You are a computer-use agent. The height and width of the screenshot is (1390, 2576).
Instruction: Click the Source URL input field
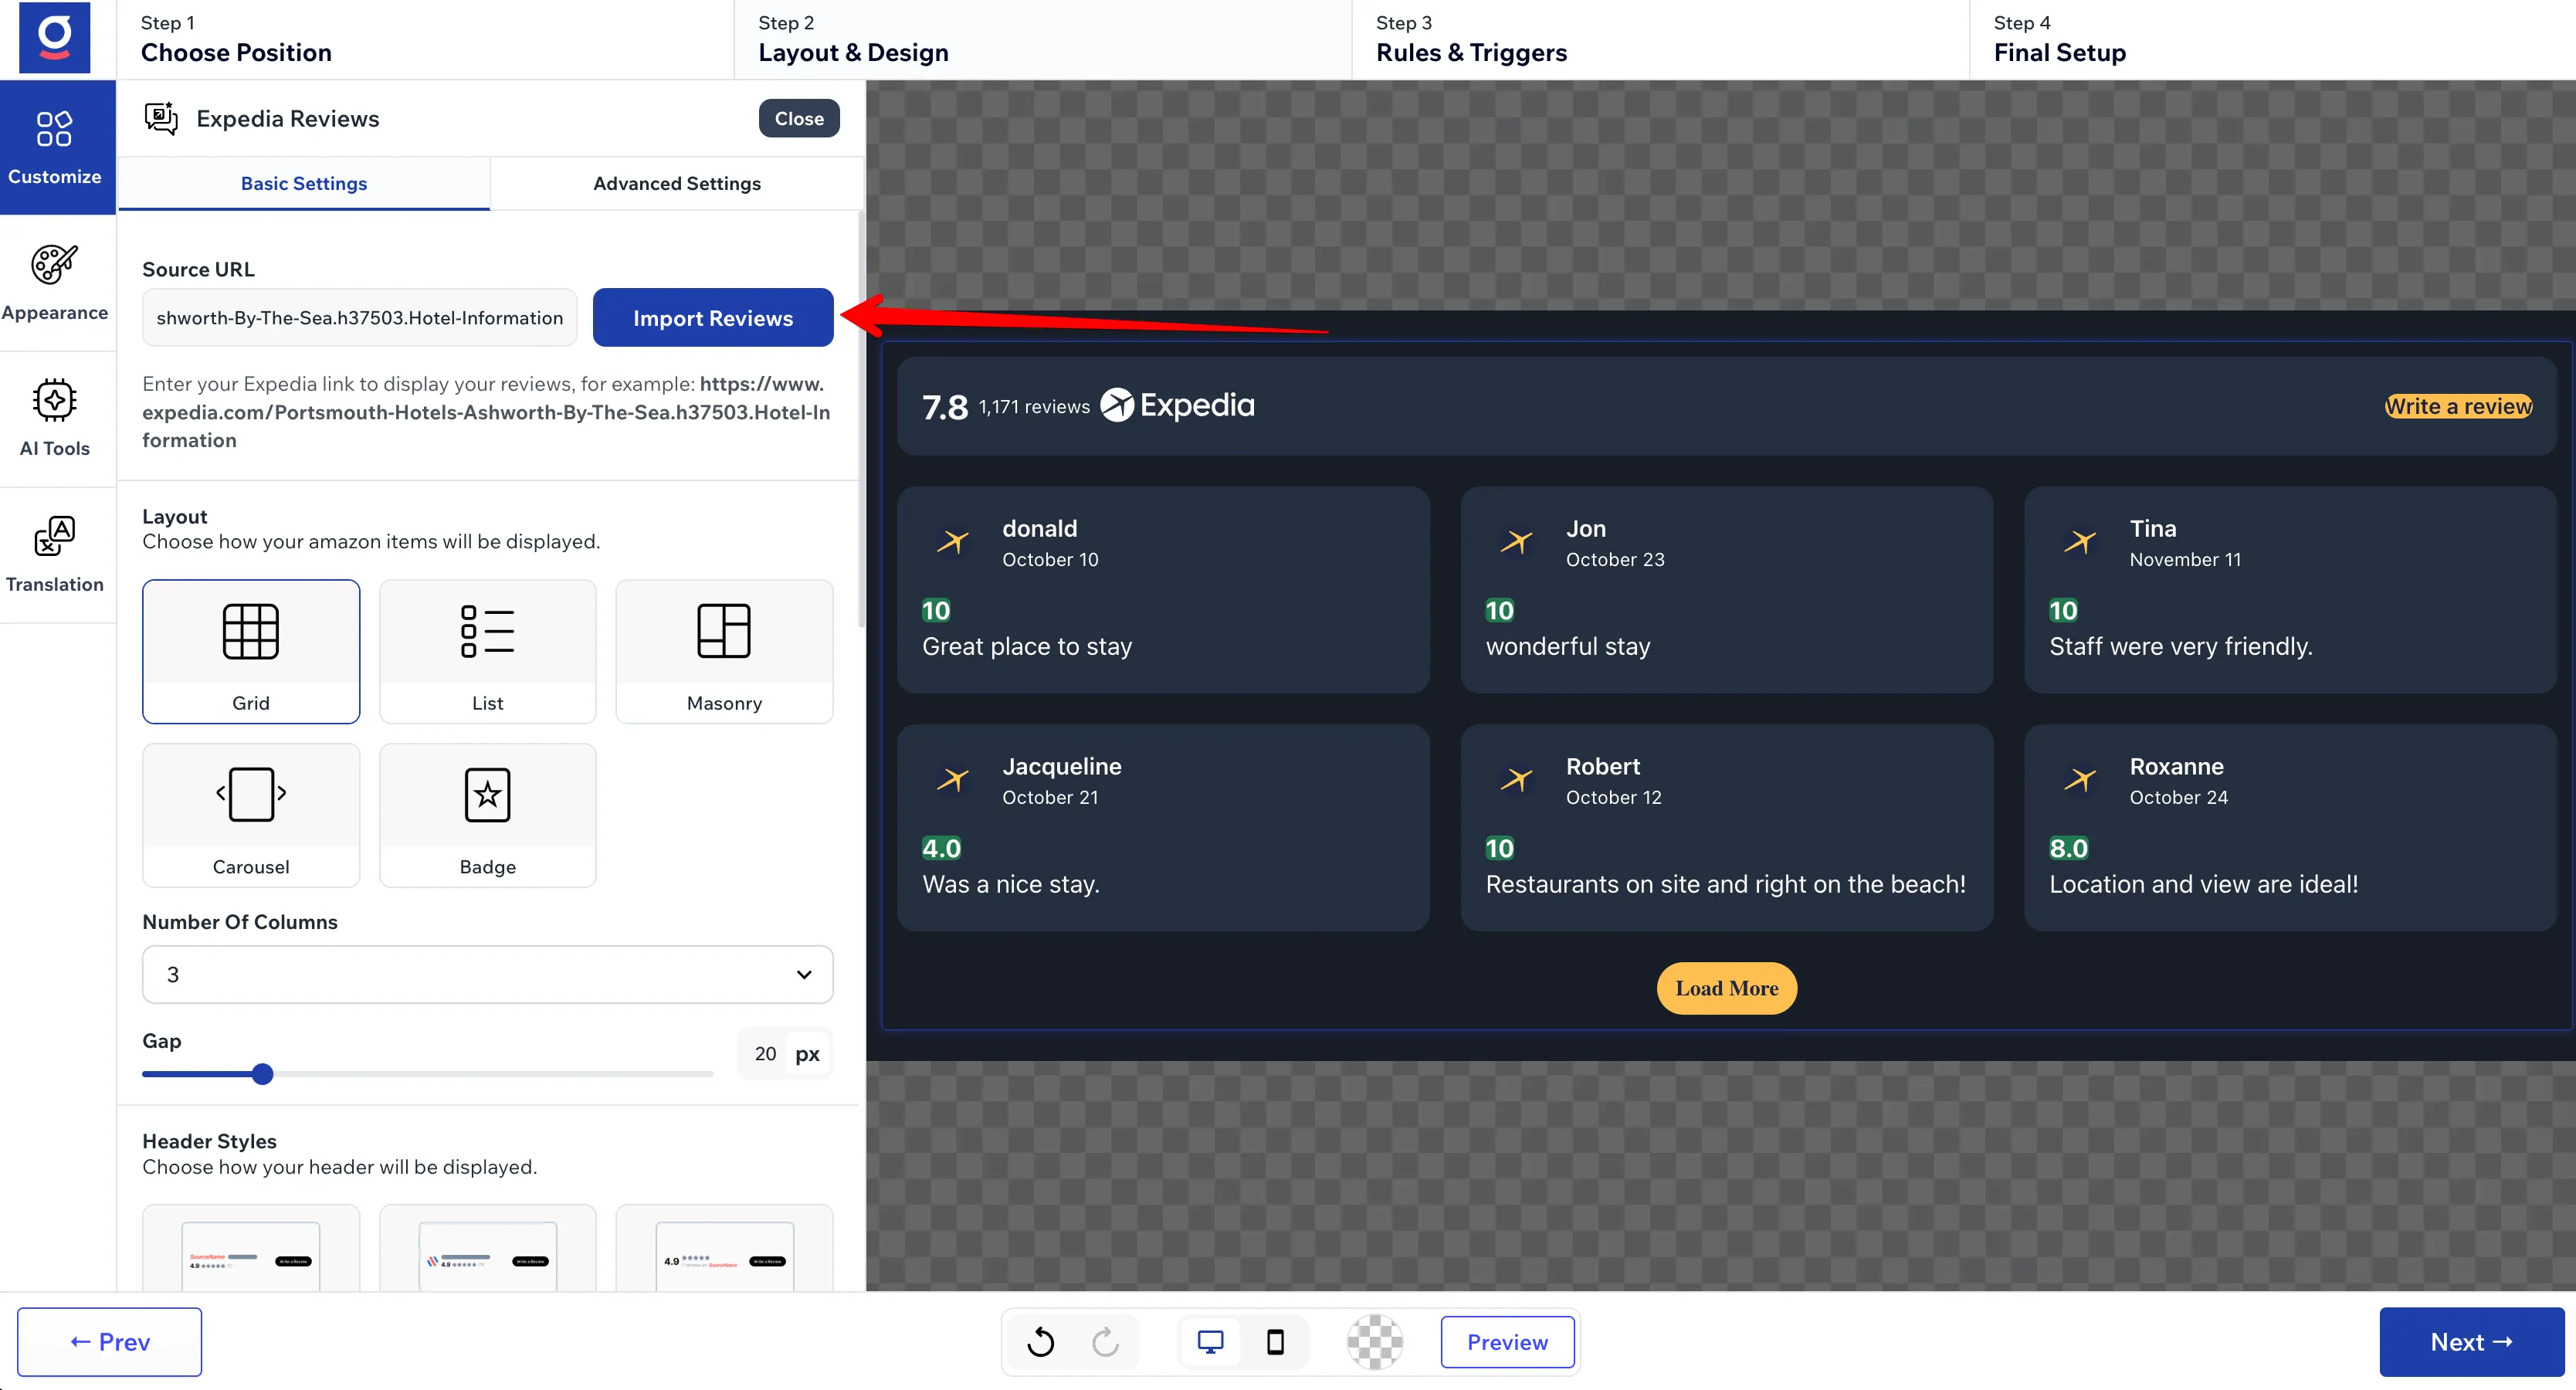pos(359,318)
